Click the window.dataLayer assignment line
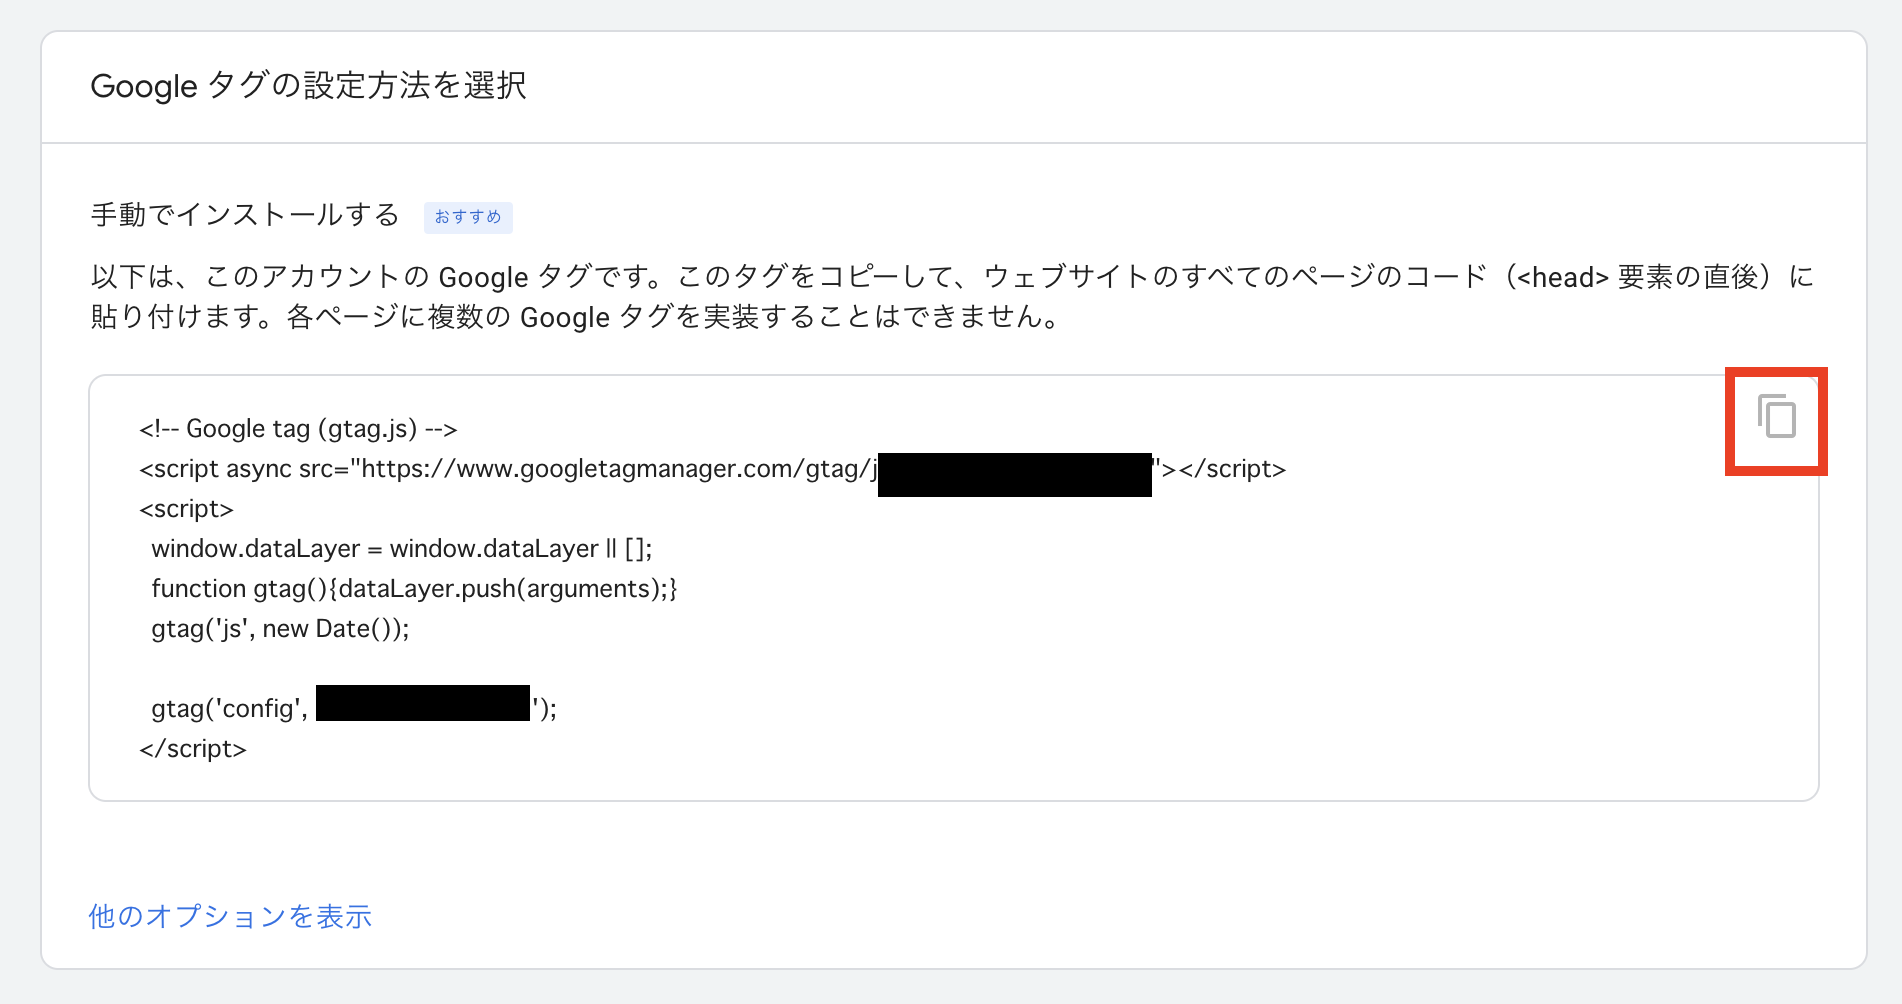 point(401,549)
